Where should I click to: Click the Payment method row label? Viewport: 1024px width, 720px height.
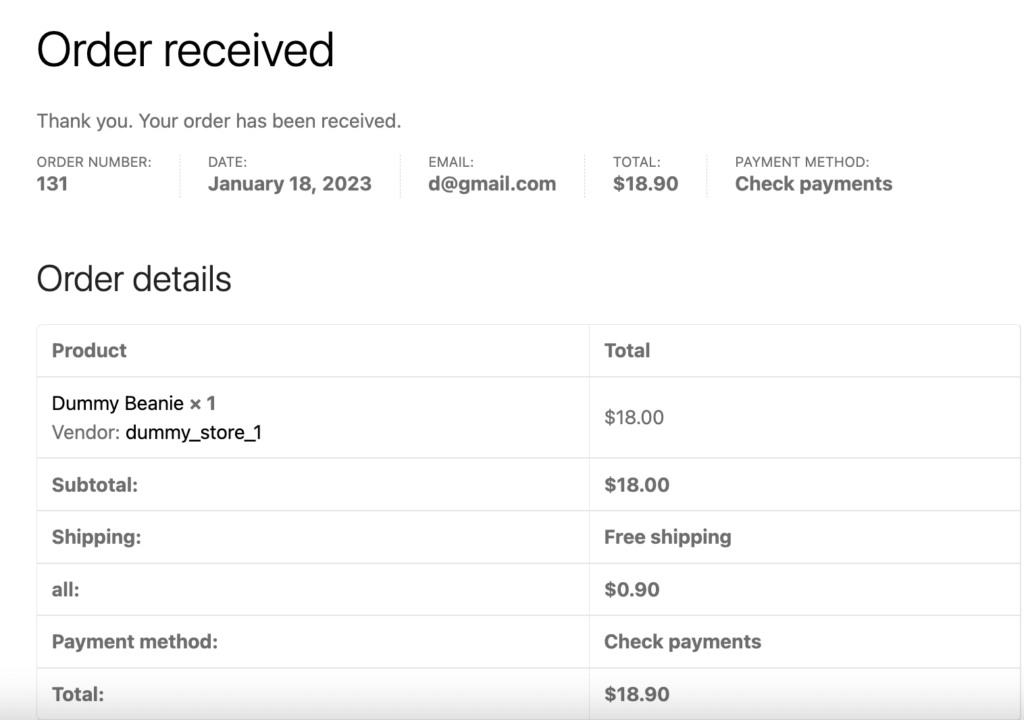135,642
